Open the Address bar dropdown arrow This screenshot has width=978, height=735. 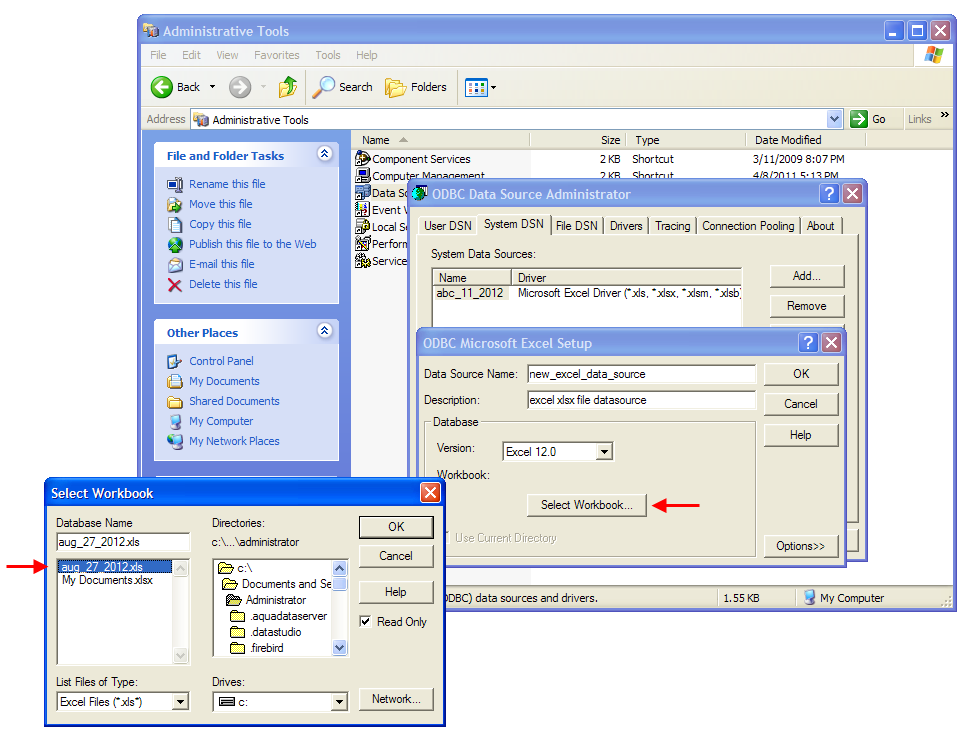835,119
